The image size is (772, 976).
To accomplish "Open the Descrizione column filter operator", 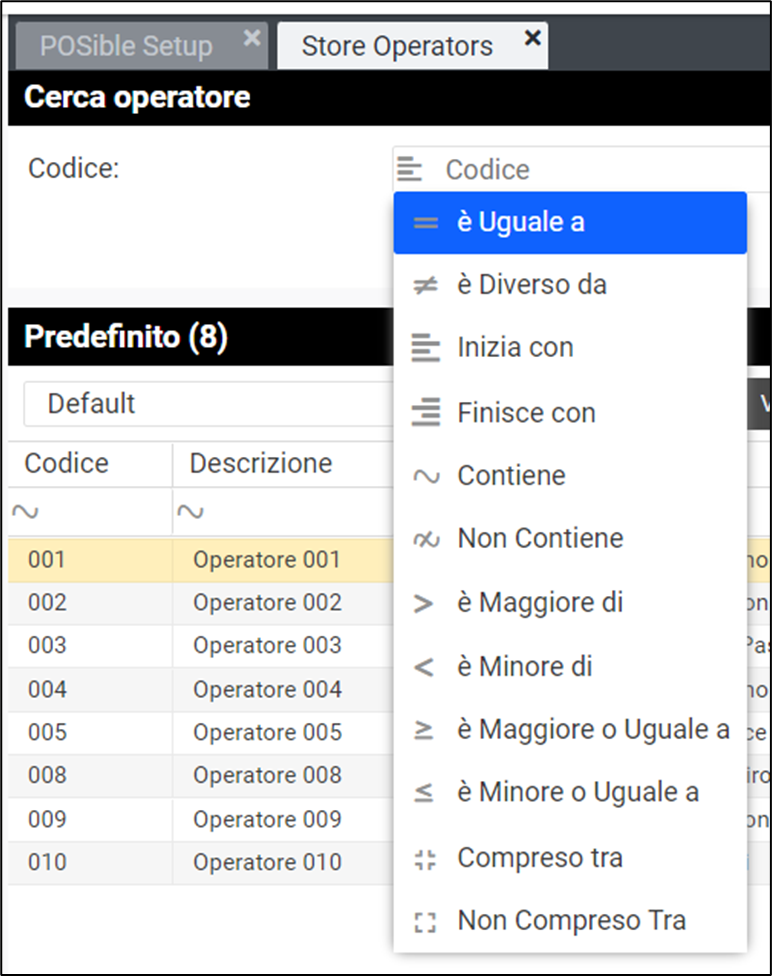I will [x=190, y=512].
